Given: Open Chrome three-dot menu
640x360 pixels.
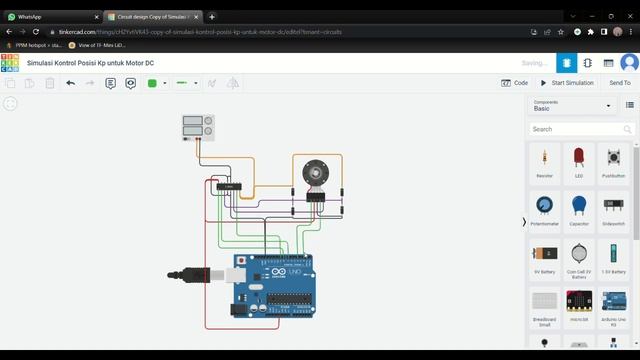Looking at the screenshot, I should [631, 32].
